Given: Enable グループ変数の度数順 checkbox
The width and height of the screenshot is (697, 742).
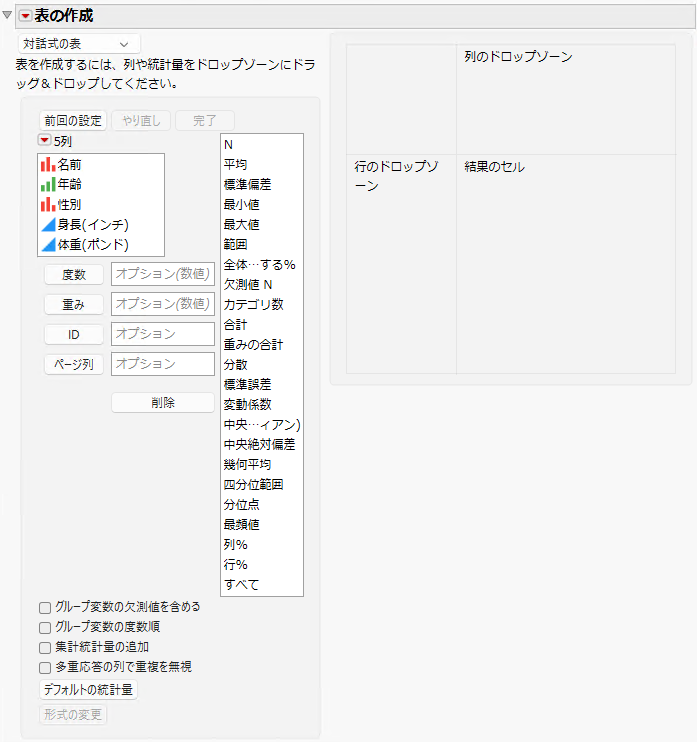Looking at the screenshot, I should coord(45,627).
